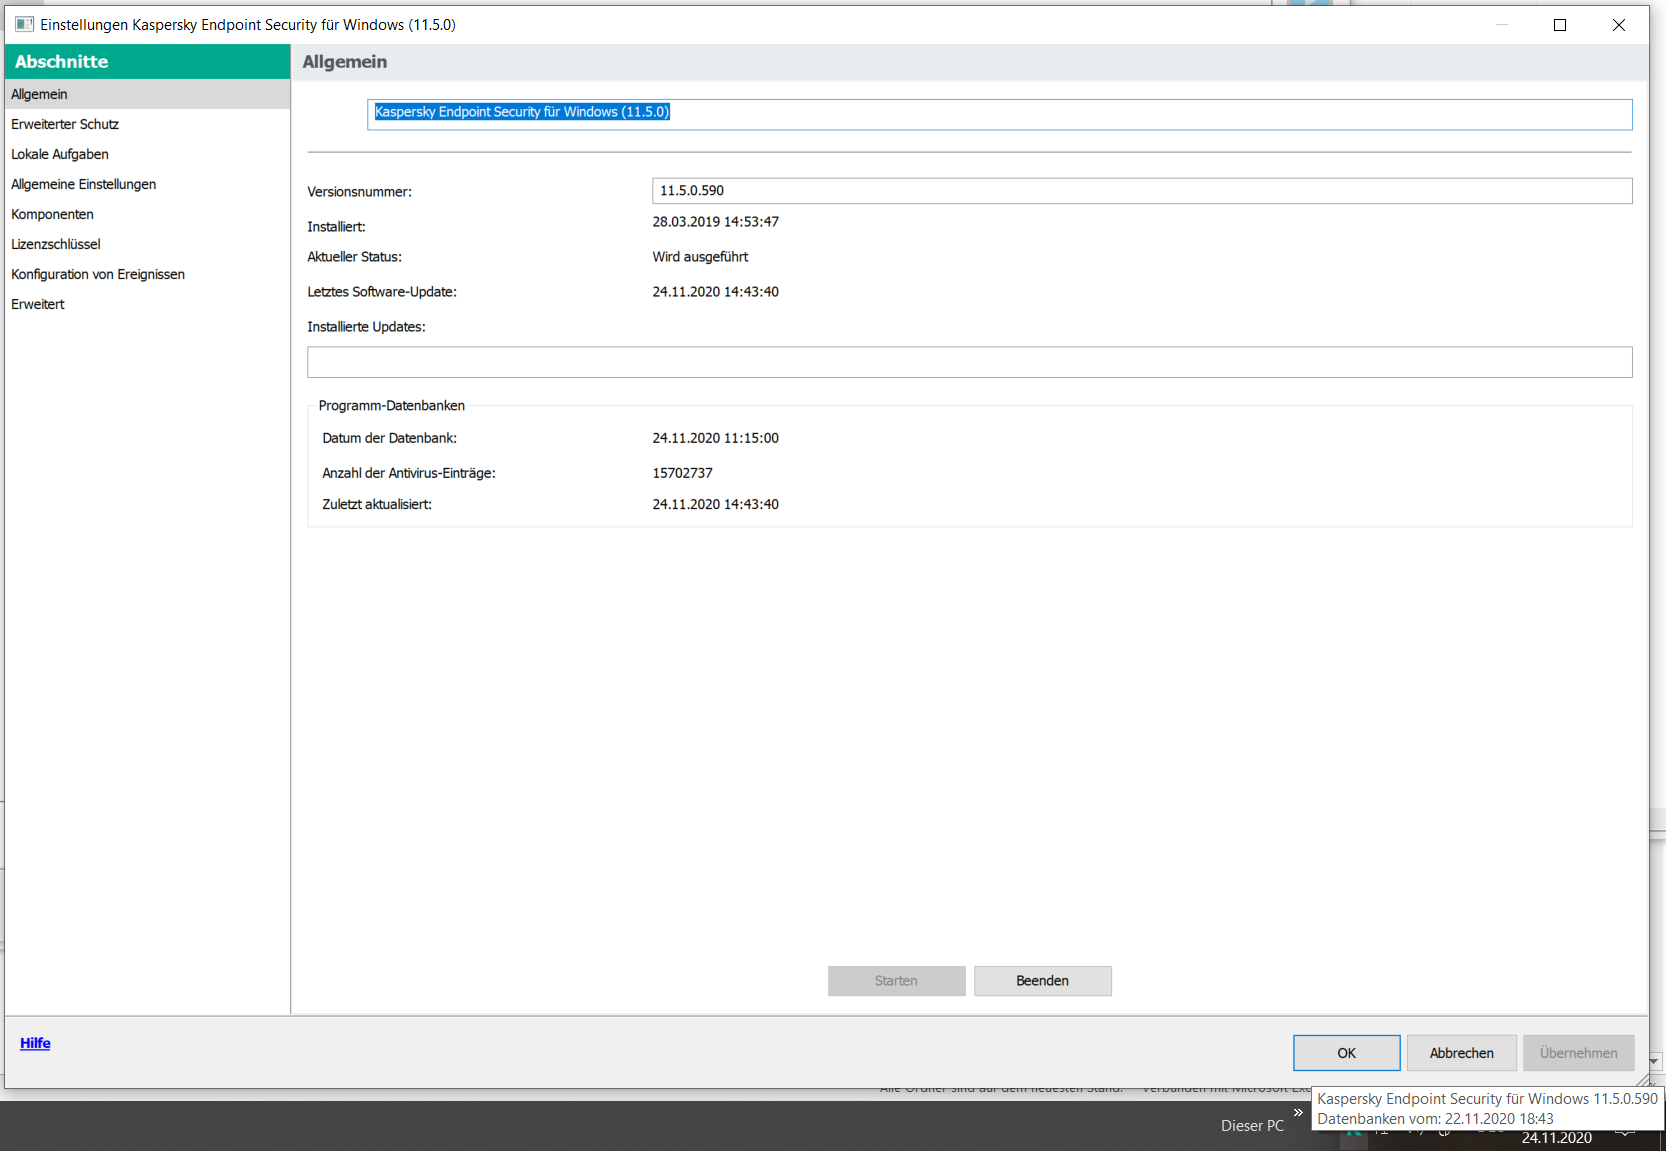Image resolution: width=1666 pixels, height=1151 pixels.
Task: Maximize the Kaspersky settings window
Action: pyautogui.click(x=1560, y=25)
